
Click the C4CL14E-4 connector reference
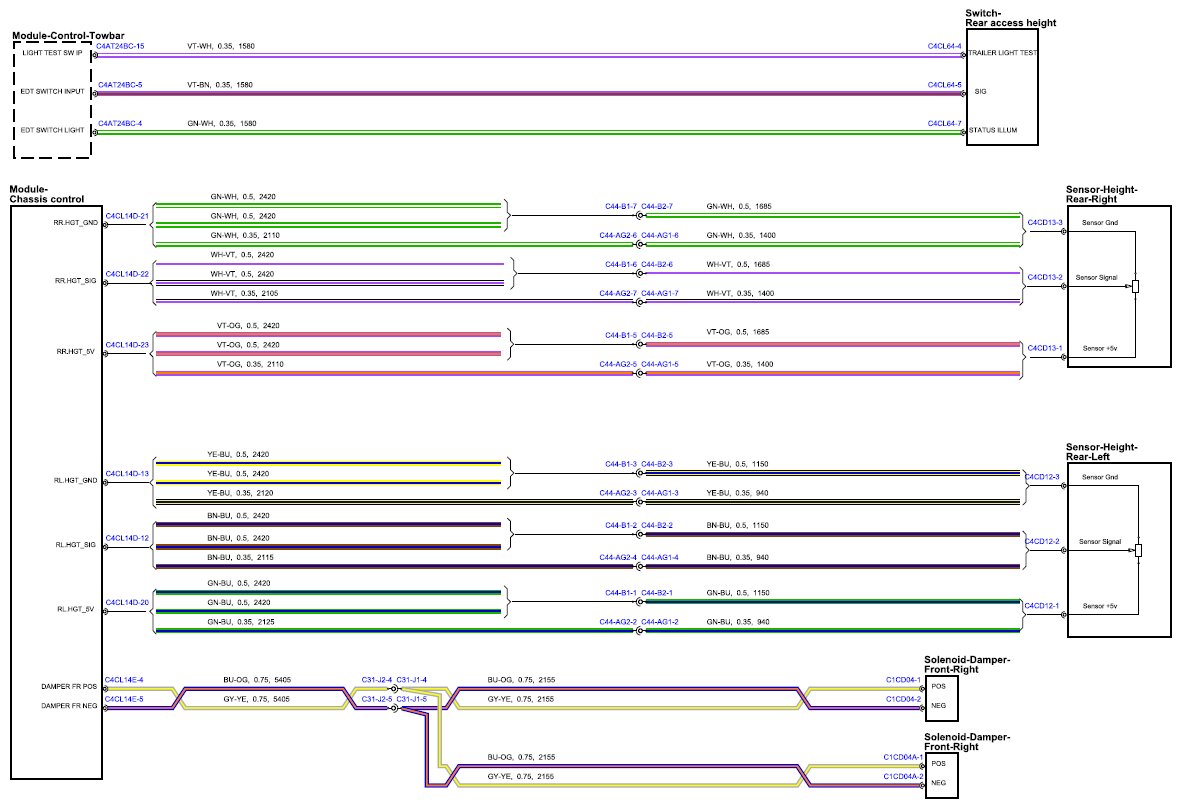124,680
